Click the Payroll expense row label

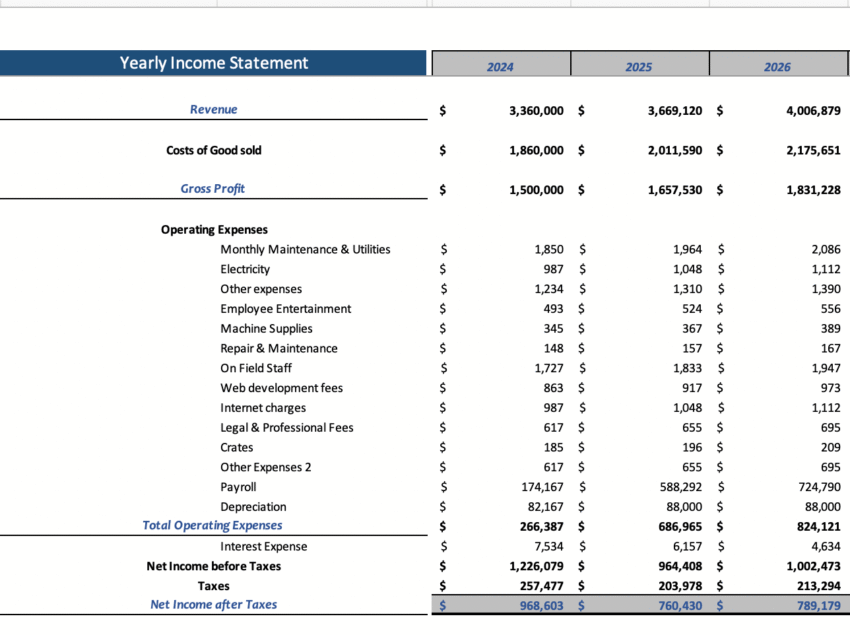(x=237, y=487)
